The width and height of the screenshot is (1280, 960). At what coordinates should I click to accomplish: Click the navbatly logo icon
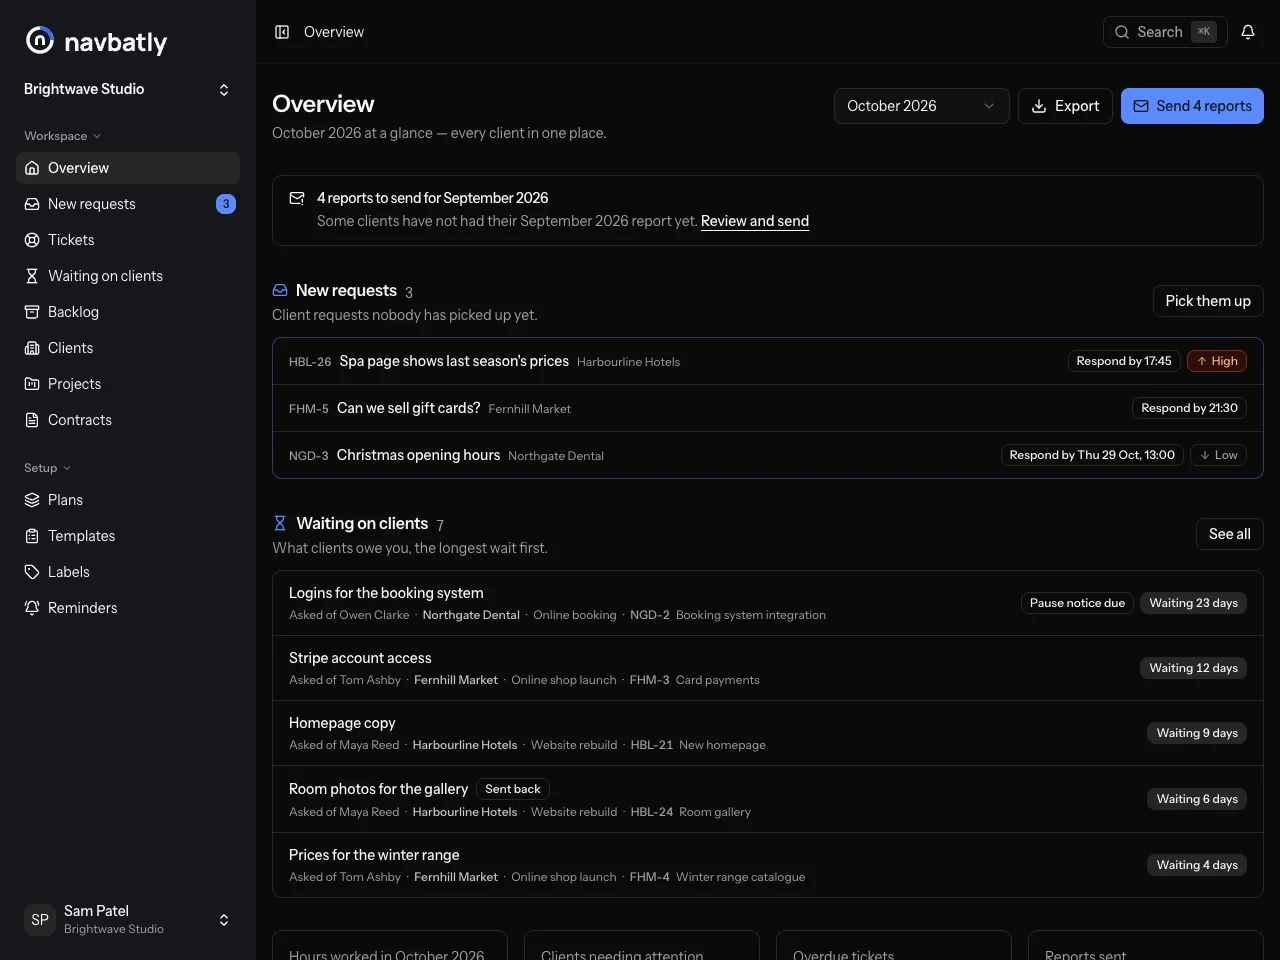40,40
